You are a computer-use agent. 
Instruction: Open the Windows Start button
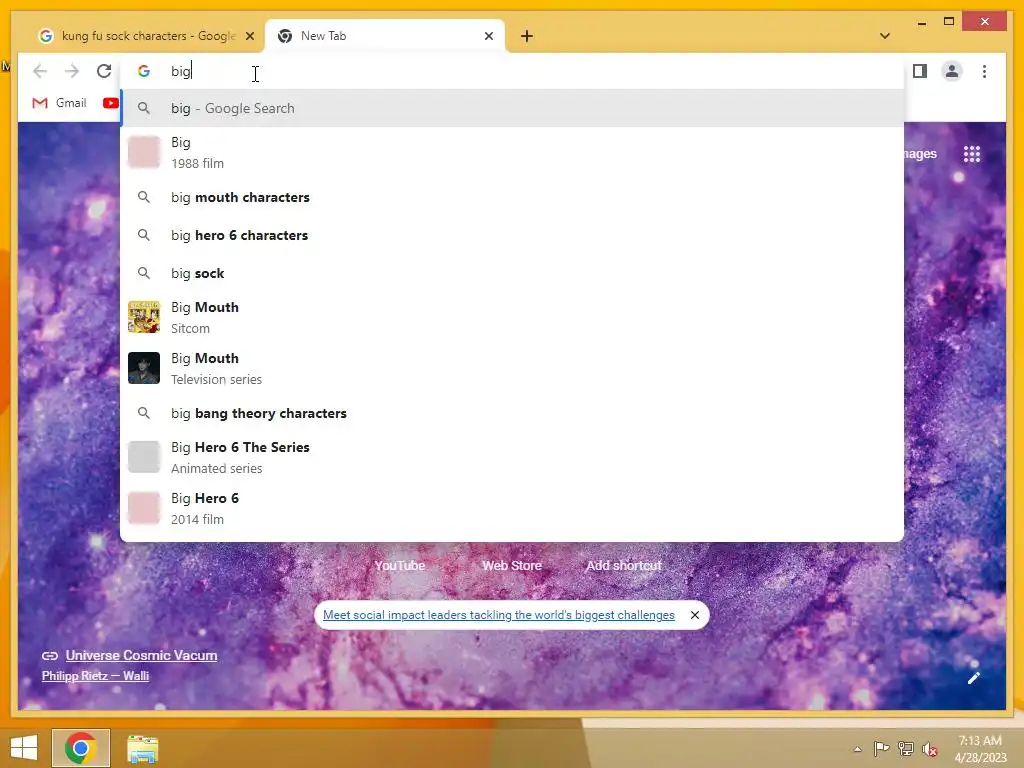point(24,748)
